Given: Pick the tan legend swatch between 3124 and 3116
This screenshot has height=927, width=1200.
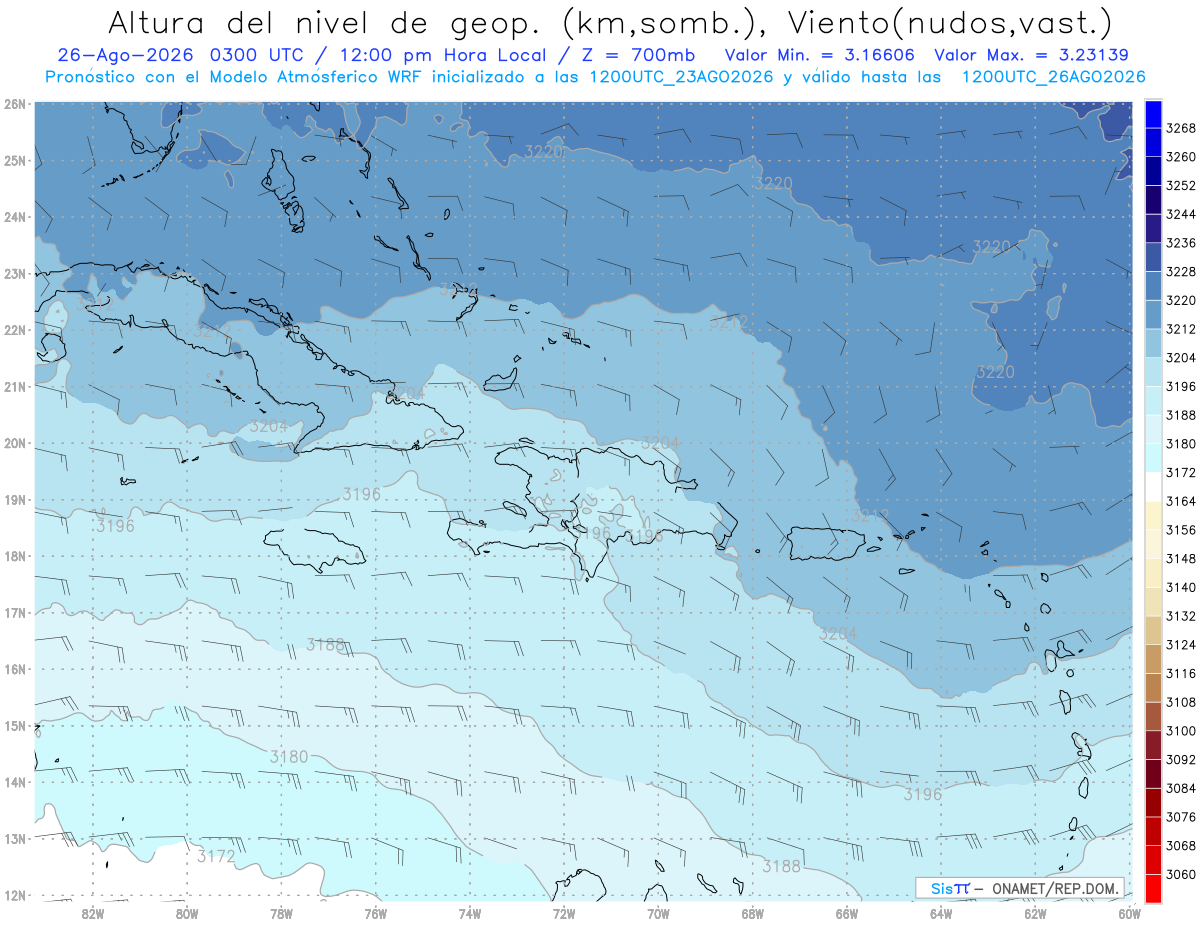Looking at the screenshot, I should 1153,659.
